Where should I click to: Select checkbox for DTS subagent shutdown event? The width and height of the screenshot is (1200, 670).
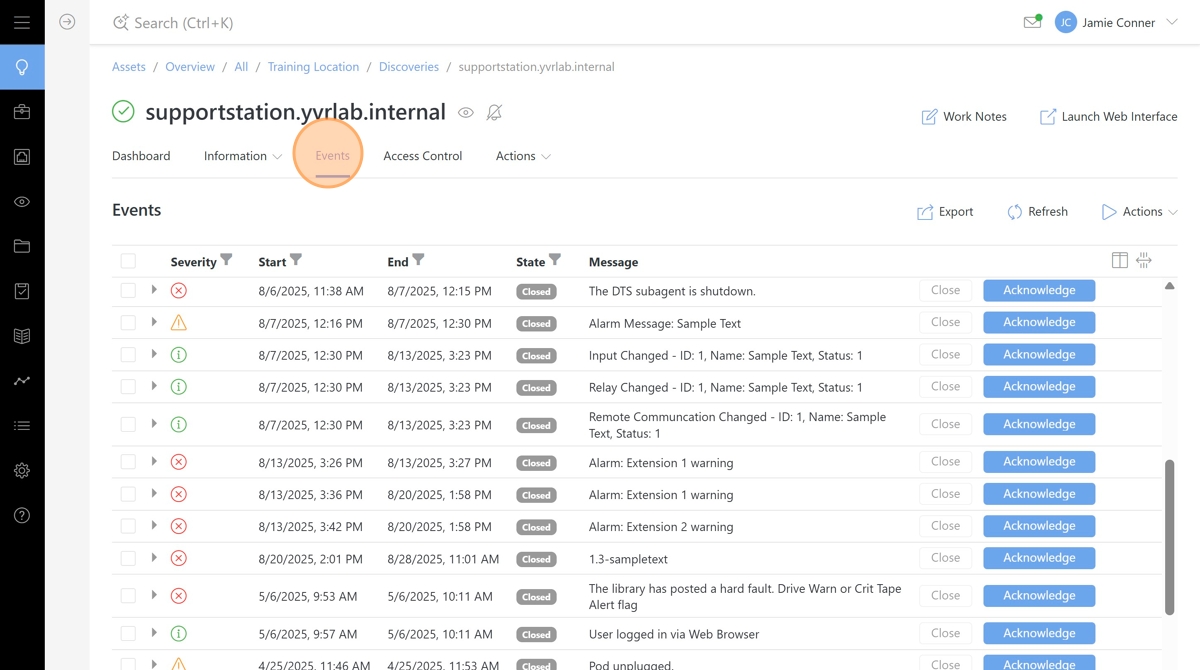click(128, 291)
